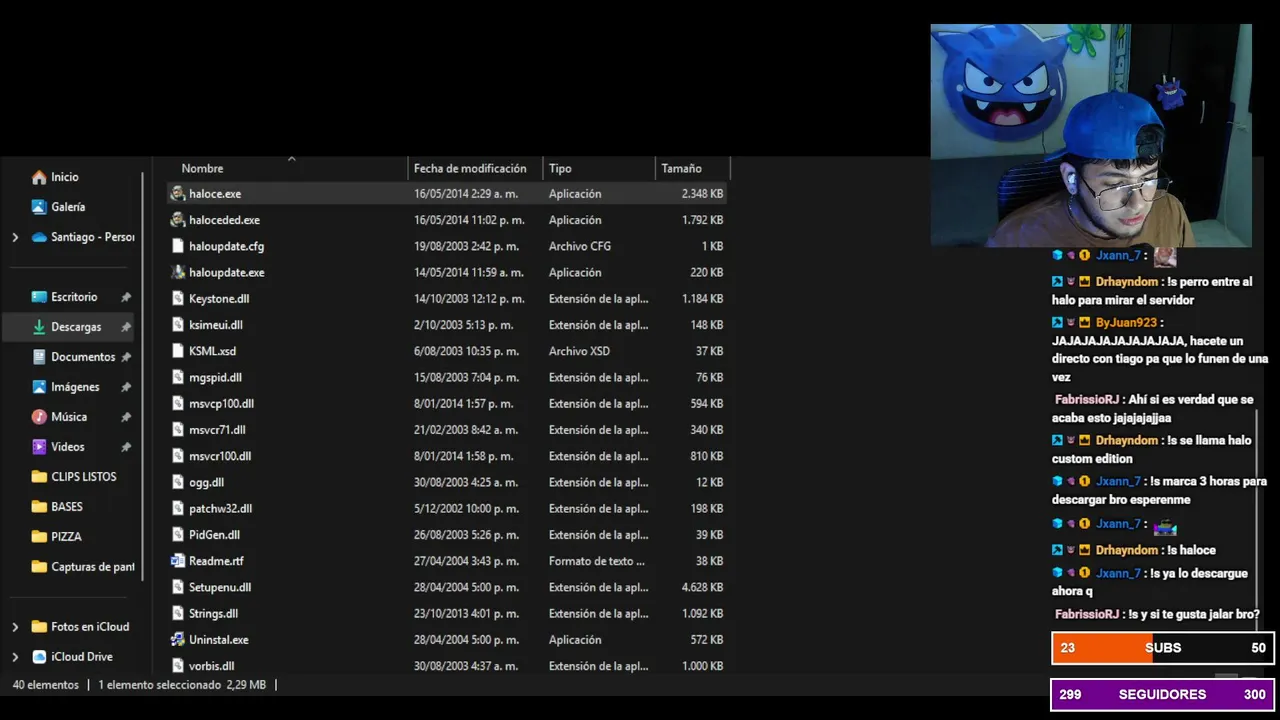Click the ogg.dll file icon

[178, 482]
